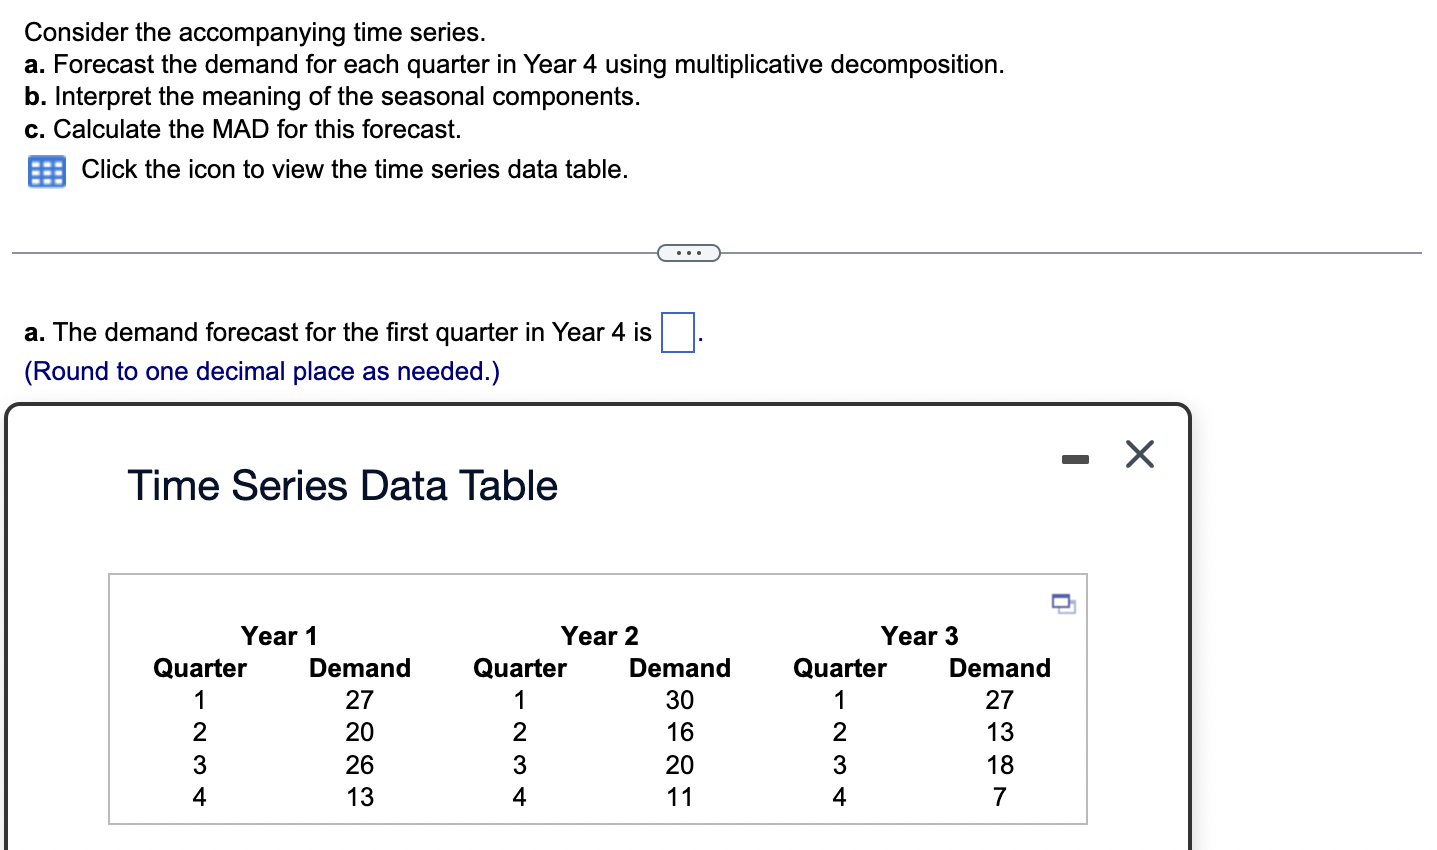
Task: Click the X icon on the data table window
Action: click(x=1138, y=454)
